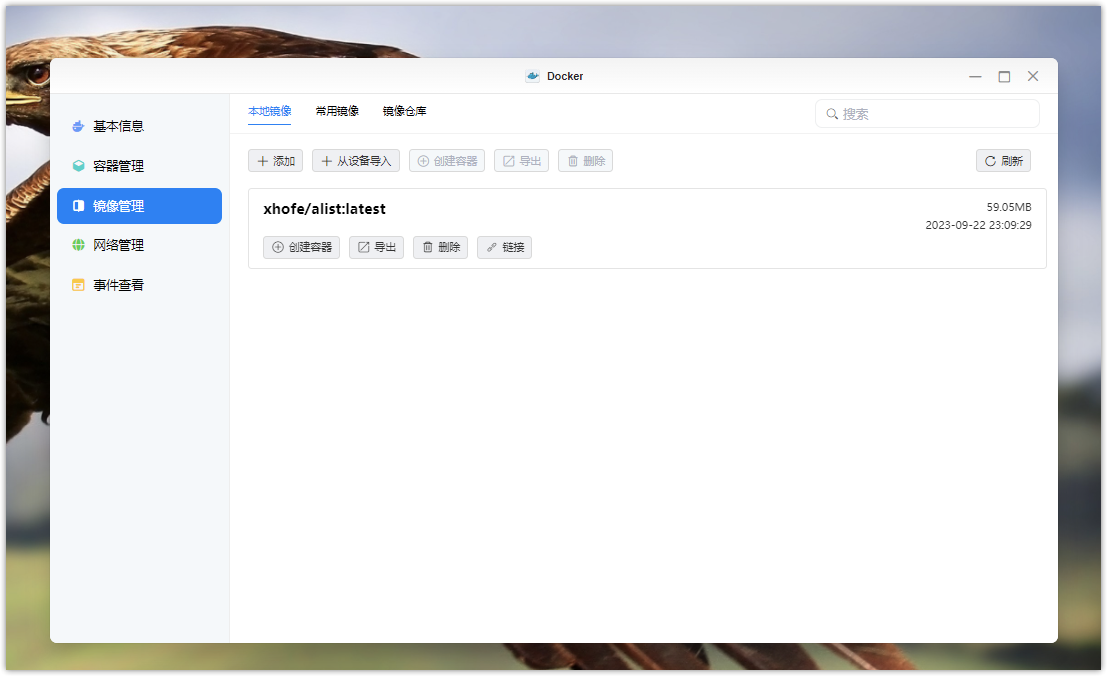Click 删除 for xhofe/alist:latest
This screenshot has height=676, width=1107.
441,247
